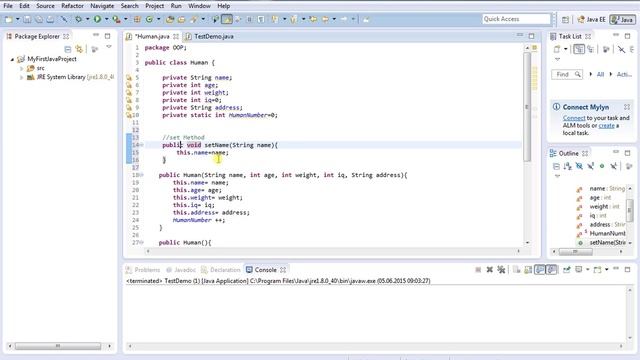
Task: Click Back navigation arrow in toolbar
Action: pos(325,19)
